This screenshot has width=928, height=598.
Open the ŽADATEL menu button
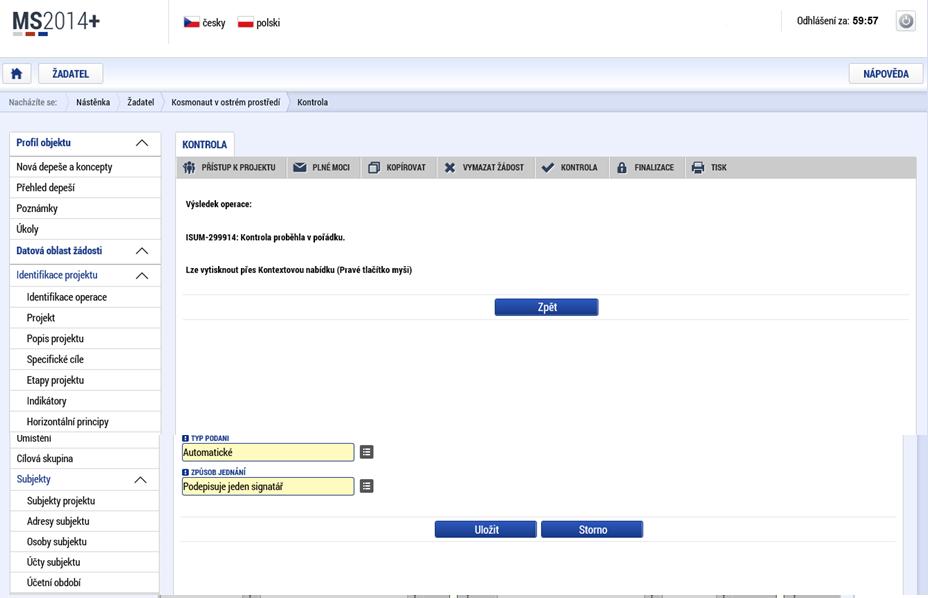tap(70, 73)
